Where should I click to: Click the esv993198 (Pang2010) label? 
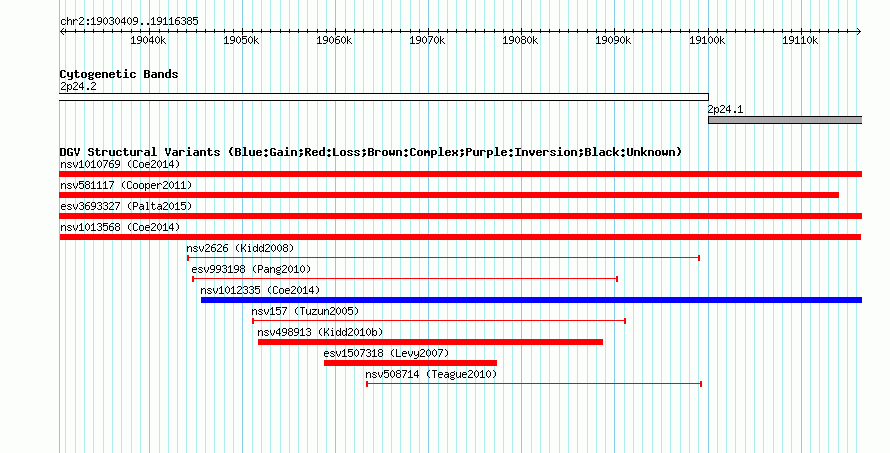(x=251, y=270)
